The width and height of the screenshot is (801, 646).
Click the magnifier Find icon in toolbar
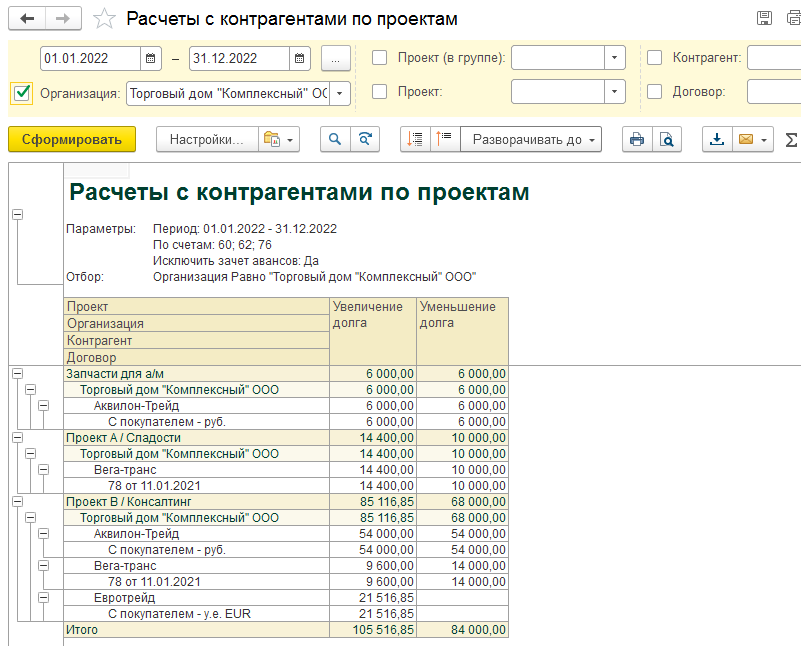(335, 139)
